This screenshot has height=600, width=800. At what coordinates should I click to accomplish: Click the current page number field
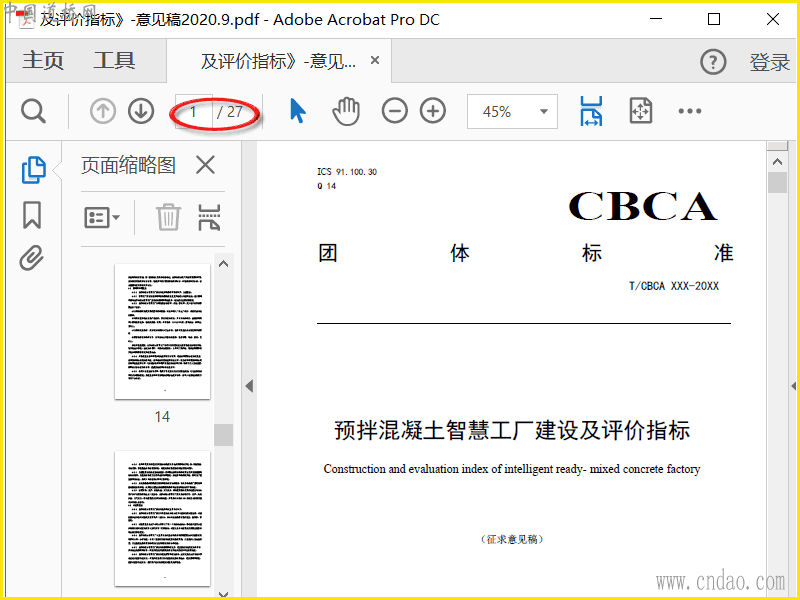[x=193, y=111]
